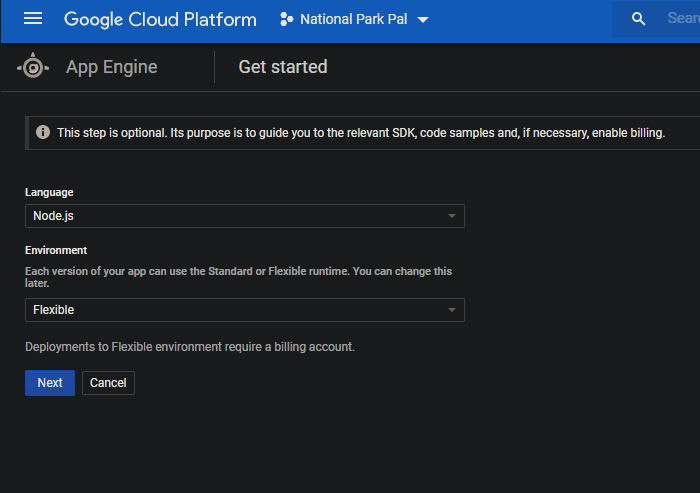This screenshot has height=493, width=700.
Task: Click the arrow on the Language combo box
Action: [x=452, y=216]
